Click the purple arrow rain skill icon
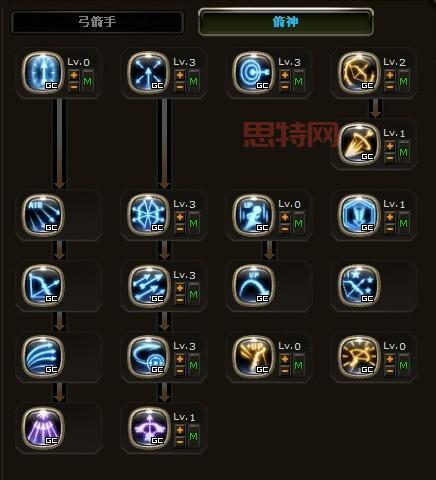Viewport: 436px width, 480px height. (x=43, y=427)
